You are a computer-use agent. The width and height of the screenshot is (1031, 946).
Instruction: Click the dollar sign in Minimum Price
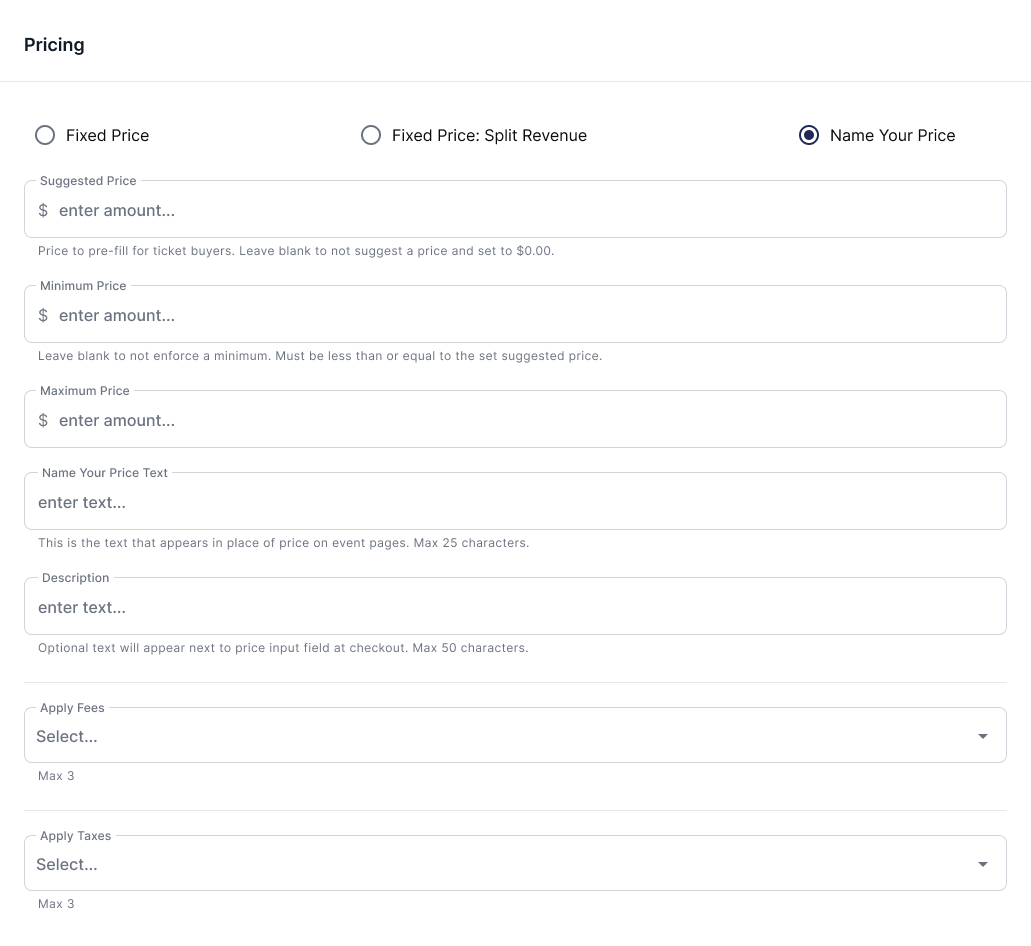tap(43, 316)
